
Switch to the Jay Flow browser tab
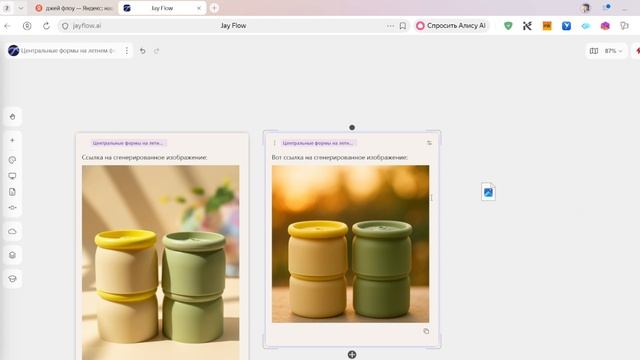(162, 8)
